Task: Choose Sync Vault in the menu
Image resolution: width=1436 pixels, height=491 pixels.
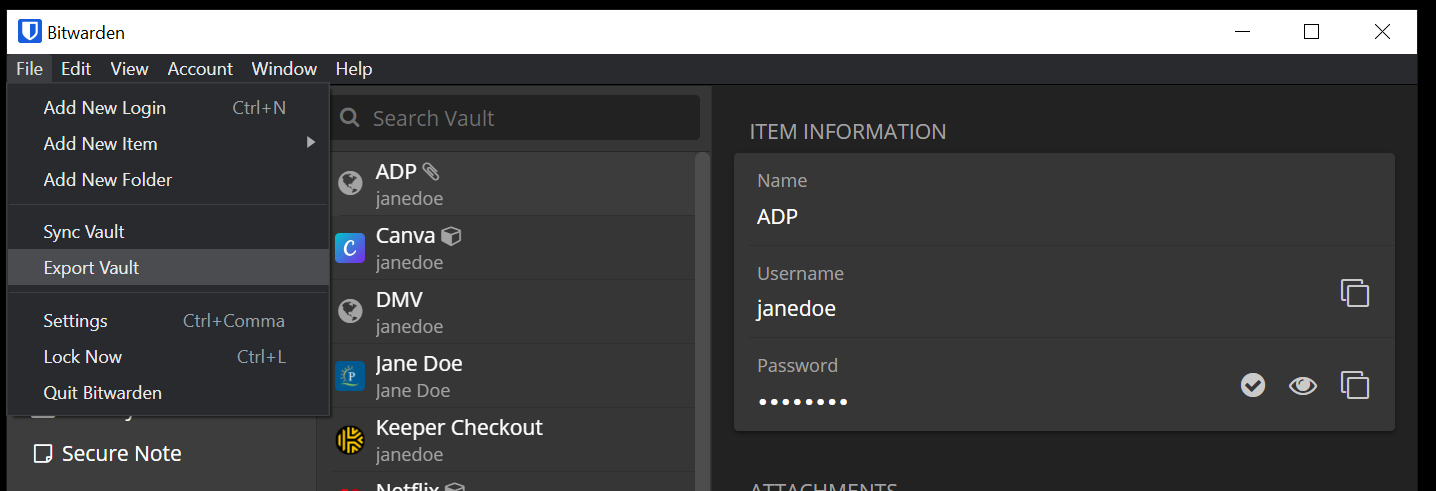Action: 84,232
